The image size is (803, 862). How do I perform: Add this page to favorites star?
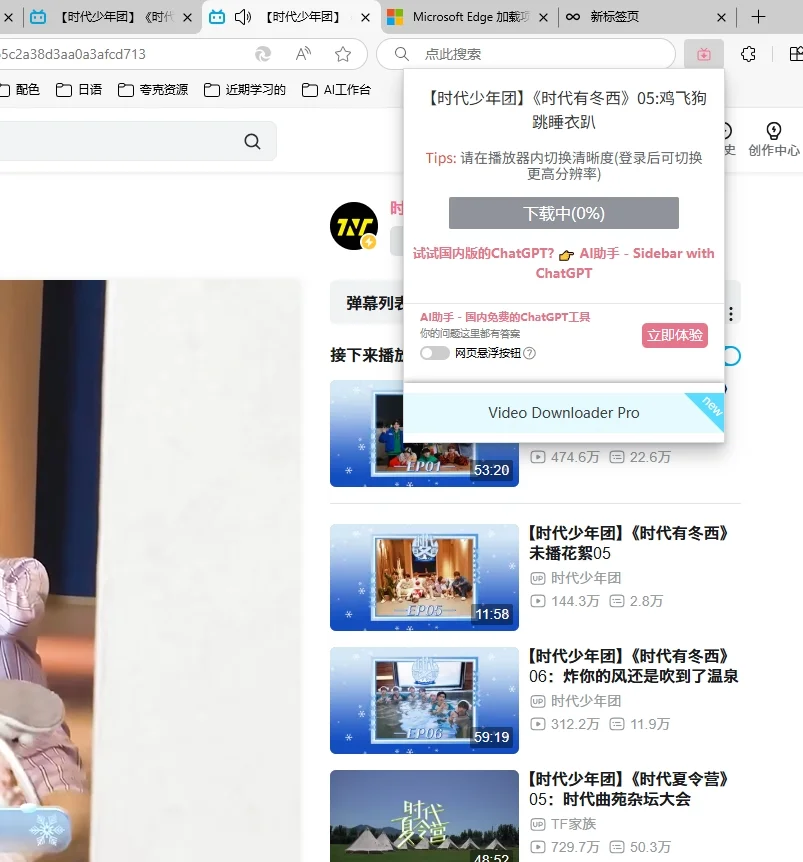click(343, 54)
